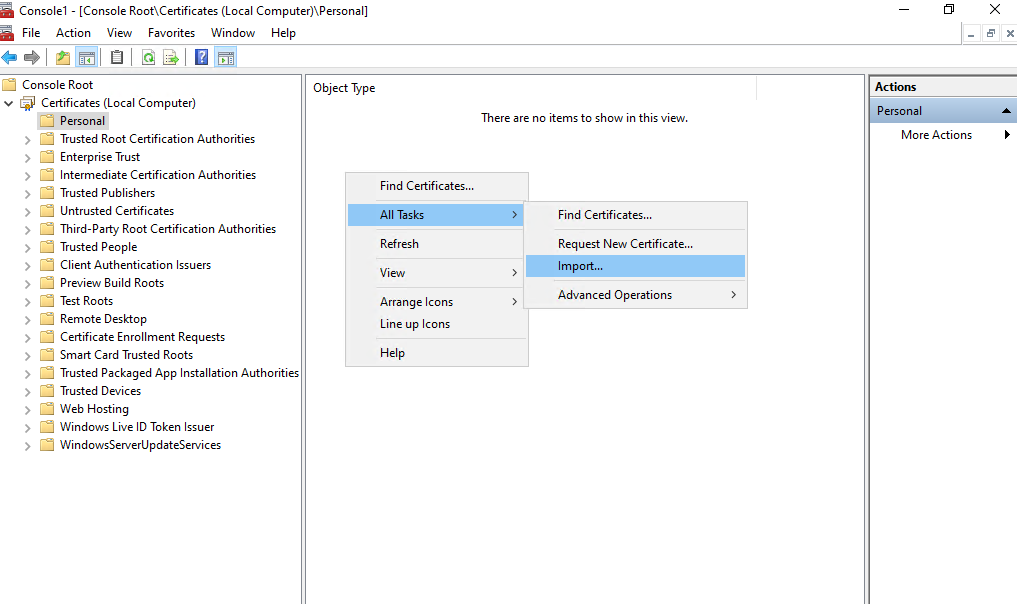This screenshot has height=604, width=1017.
Task: Click the Enterprise Trust folder icon
Action: 47,157
